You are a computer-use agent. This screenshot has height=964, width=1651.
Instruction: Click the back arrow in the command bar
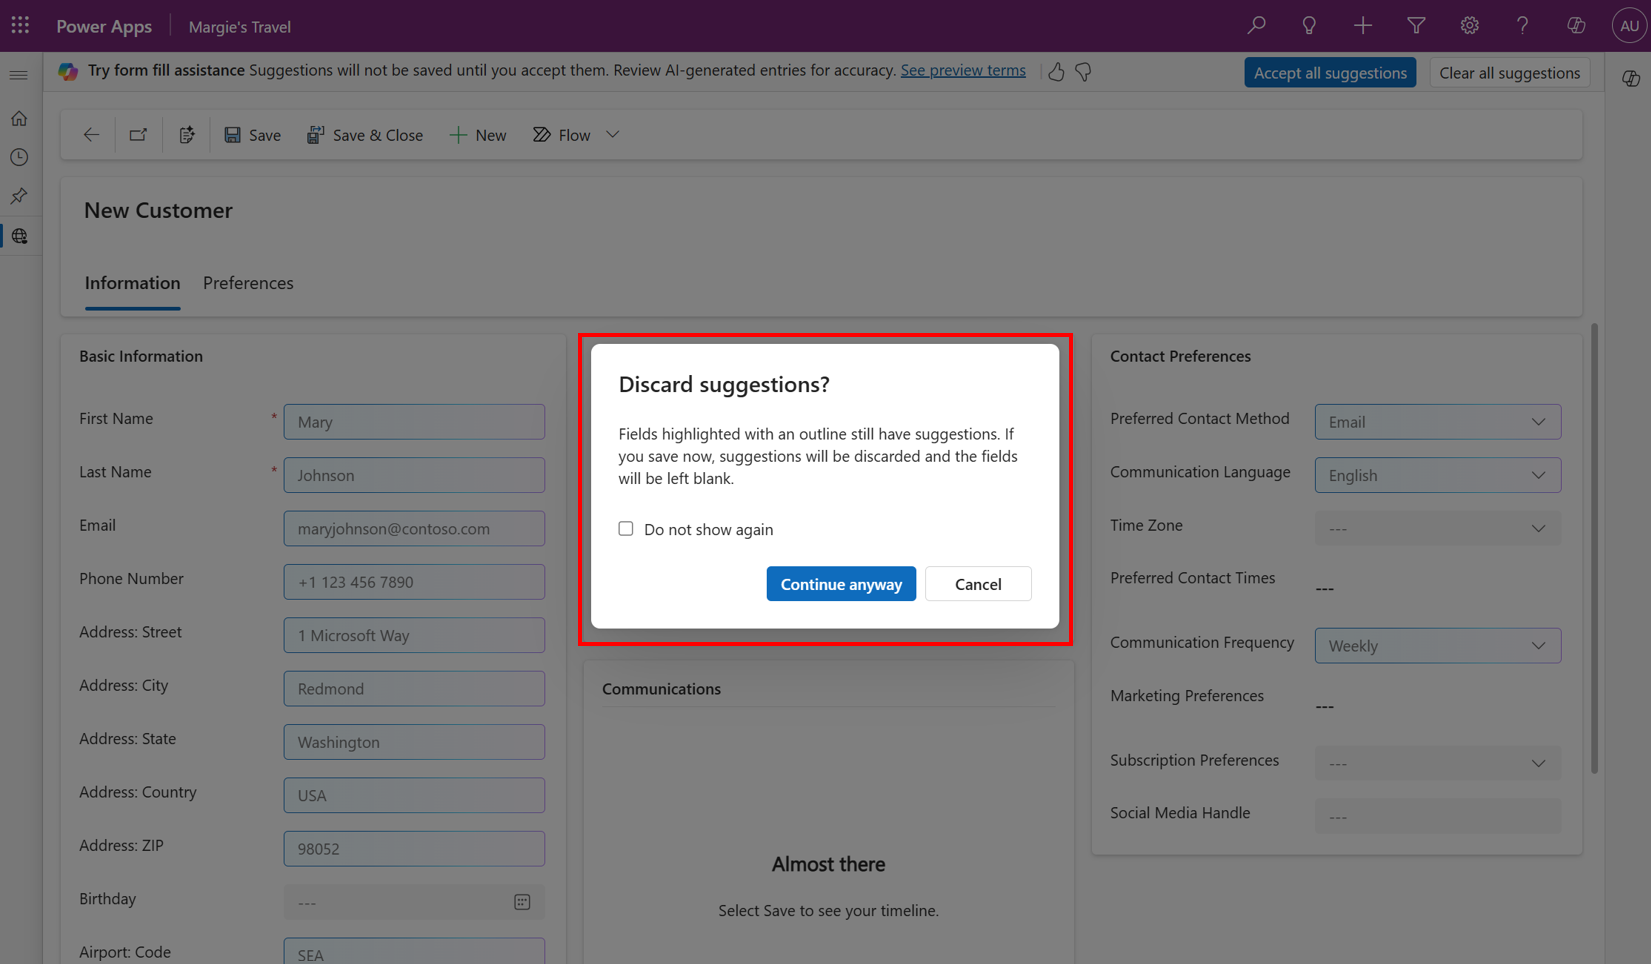click(90, 134)
